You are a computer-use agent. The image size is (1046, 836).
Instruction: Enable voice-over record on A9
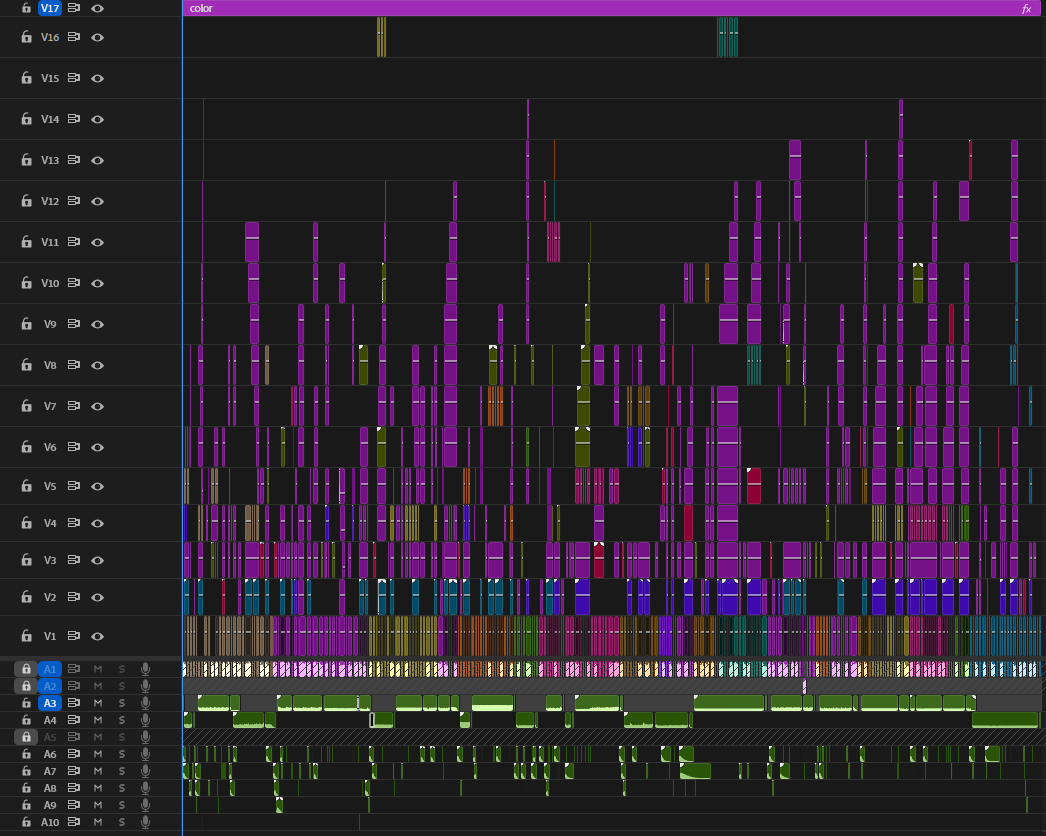click(145, 805)
